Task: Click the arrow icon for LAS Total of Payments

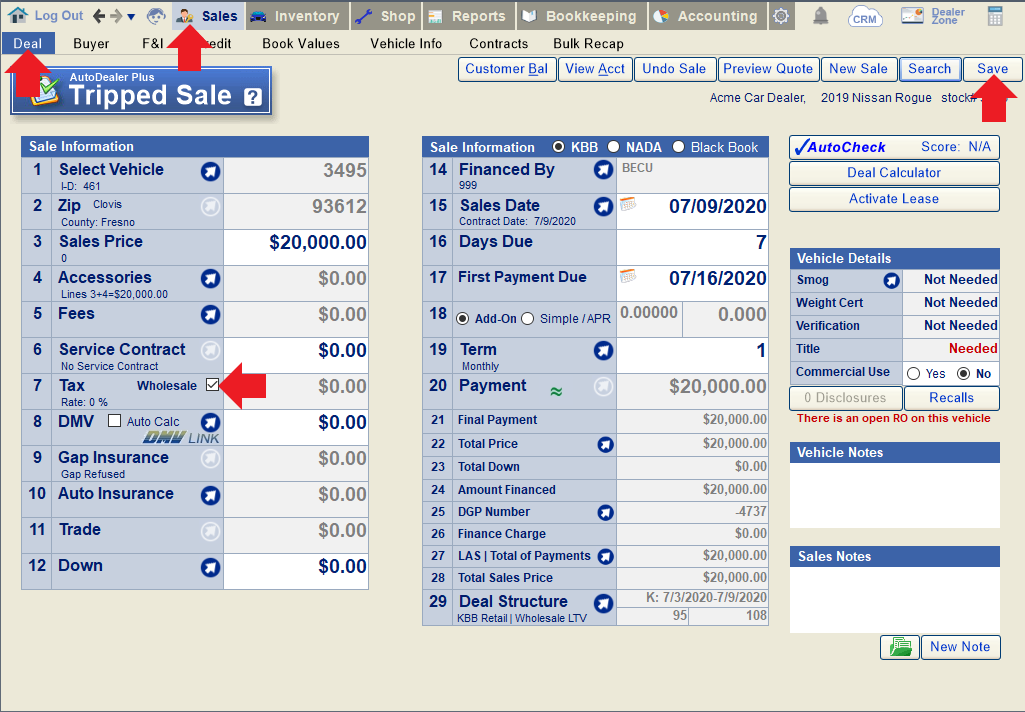Action: tap(605, 556)
